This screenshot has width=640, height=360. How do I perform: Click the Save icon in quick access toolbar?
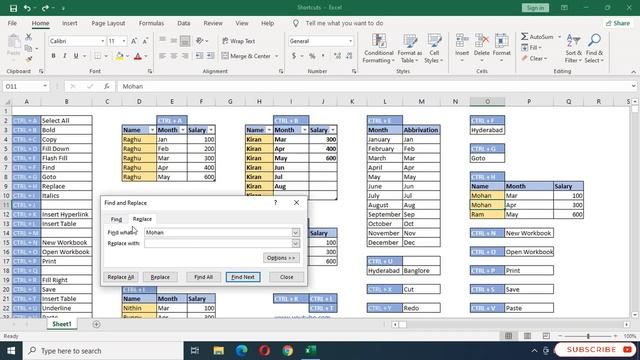click(x=13, y=8)
